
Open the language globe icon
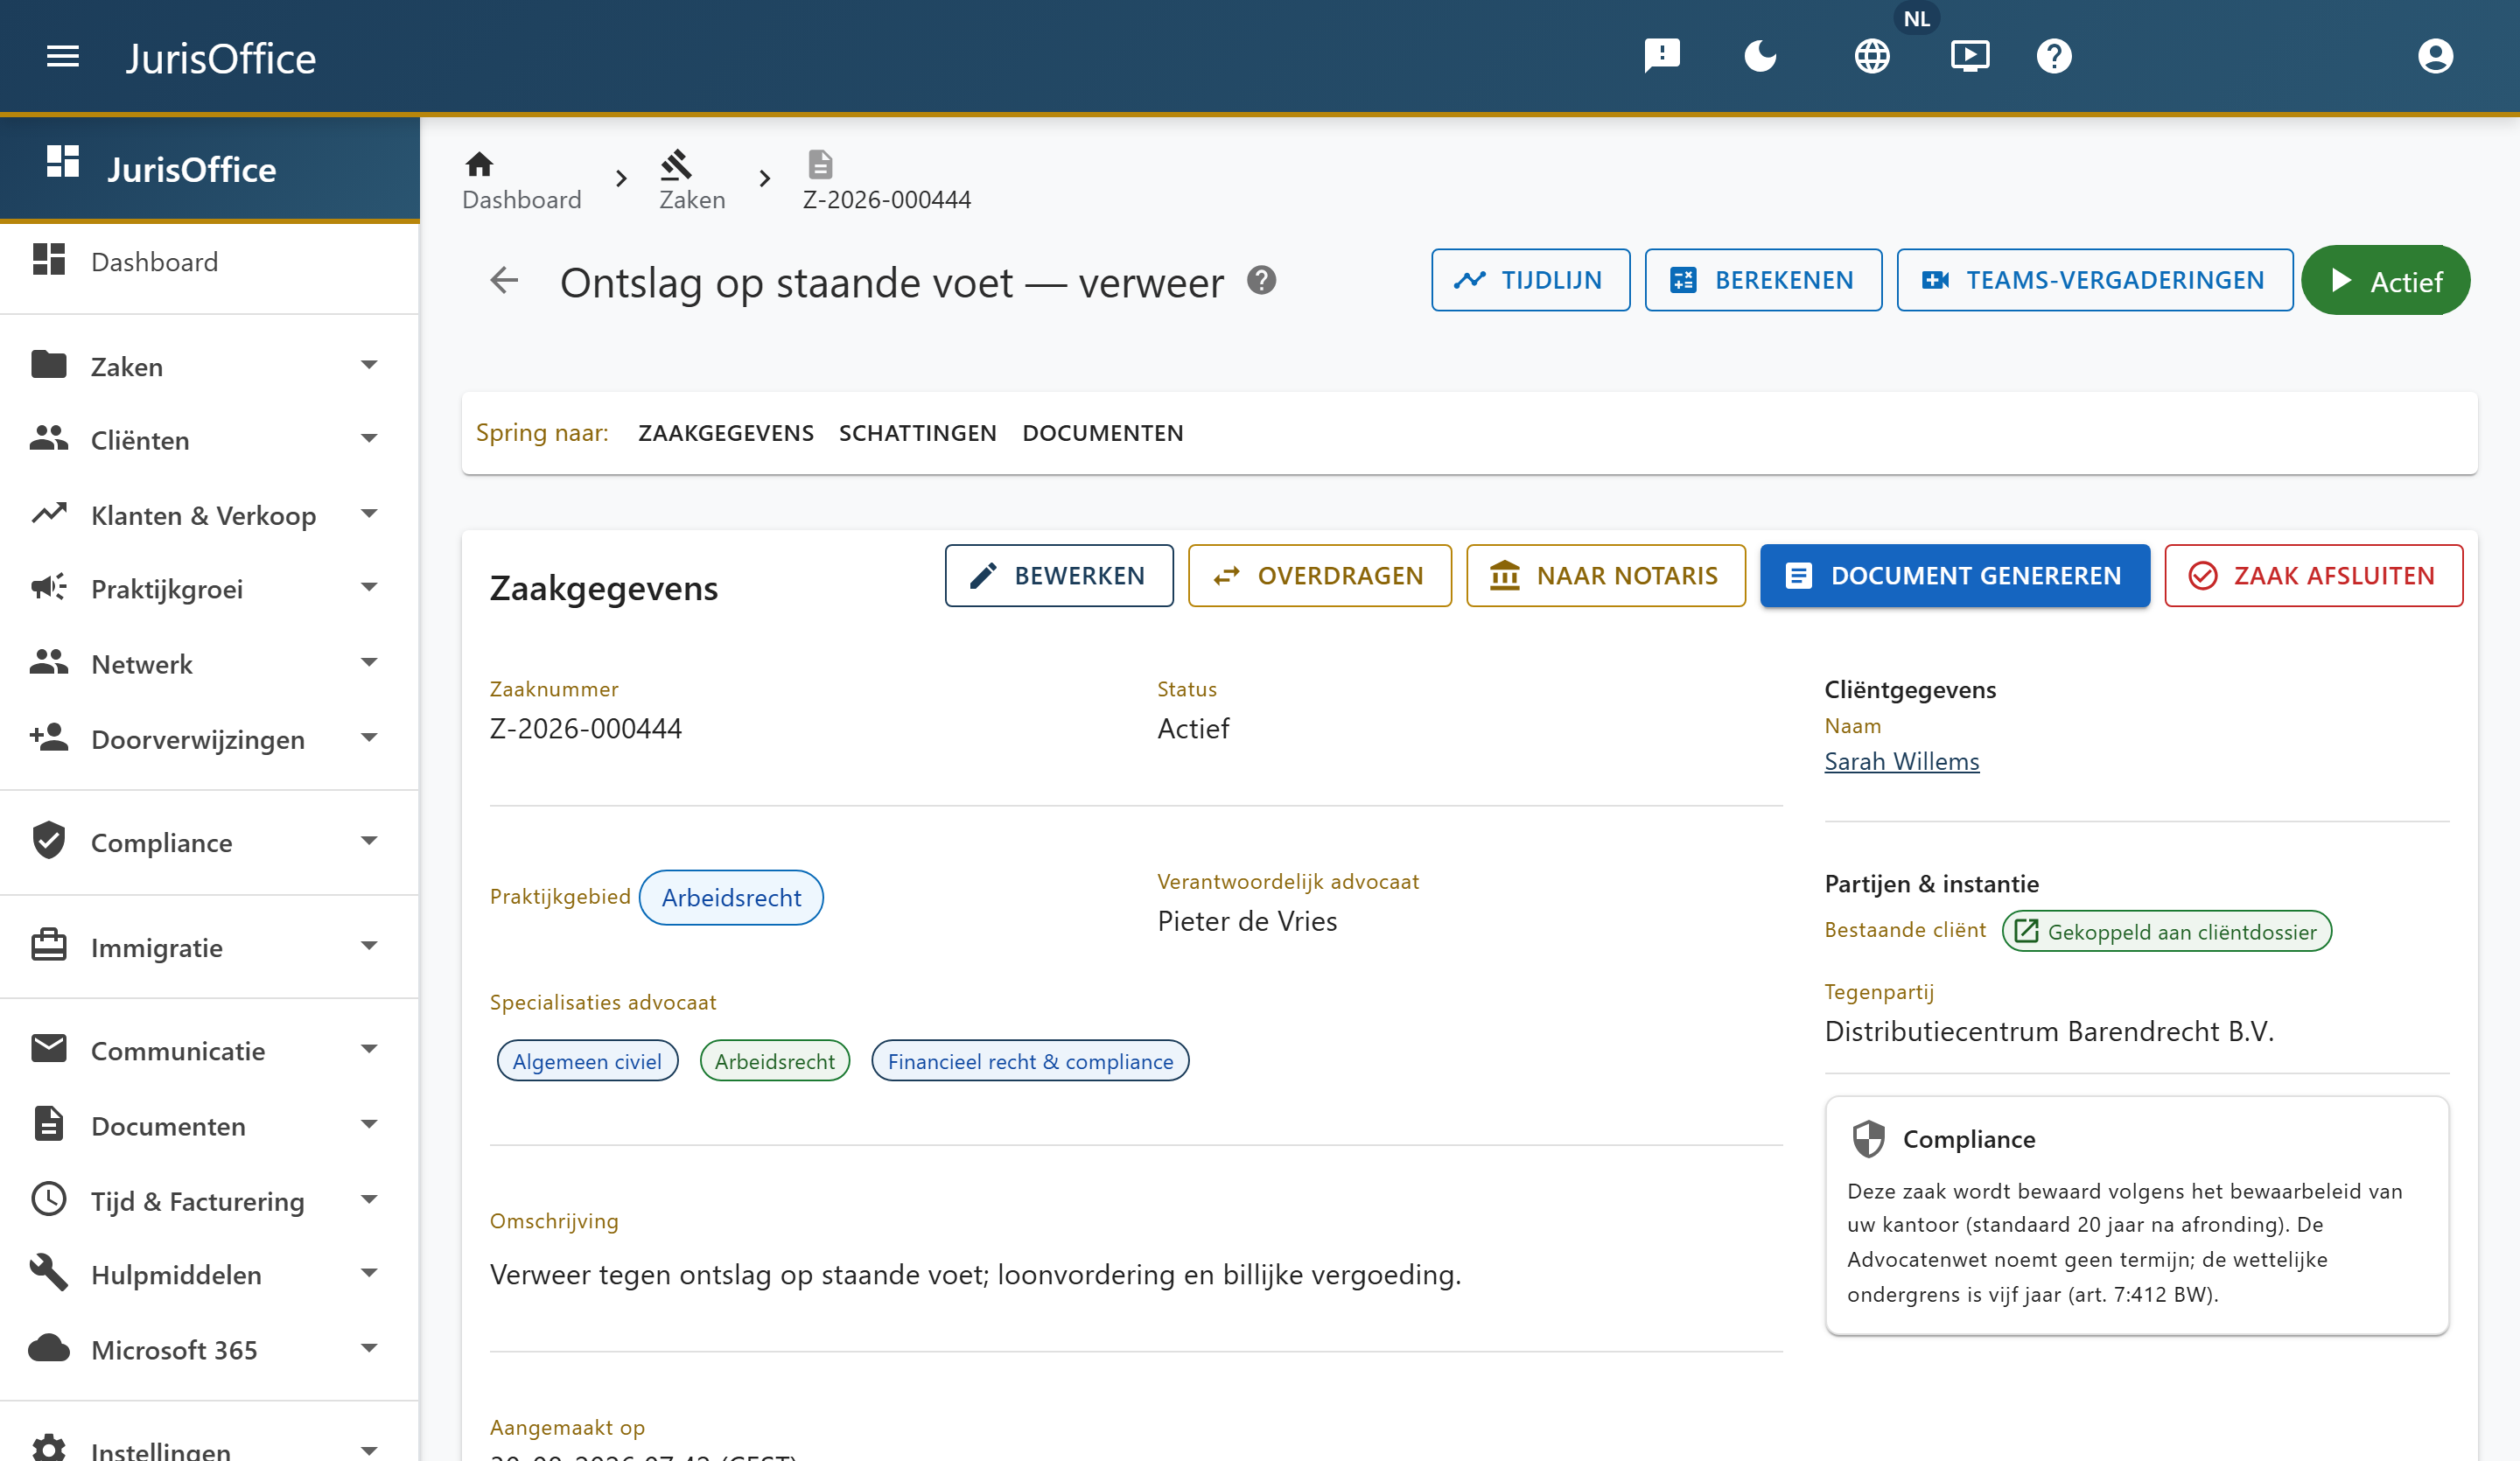1872,56
